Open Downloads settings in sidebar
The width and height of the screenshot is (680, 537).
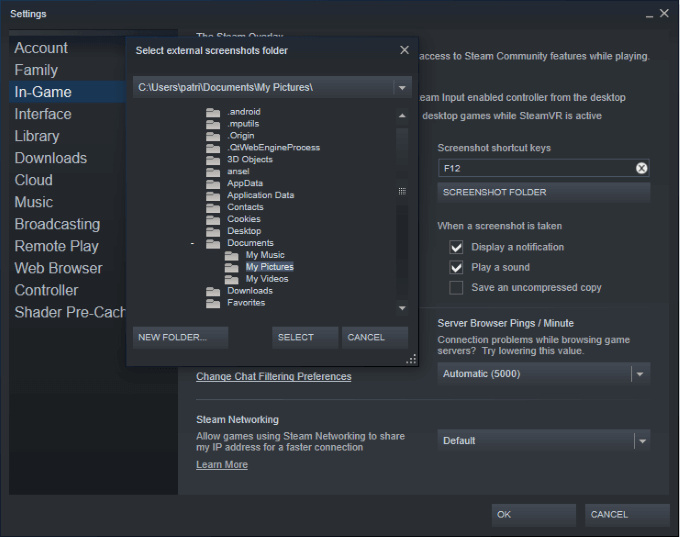point(51,158)
